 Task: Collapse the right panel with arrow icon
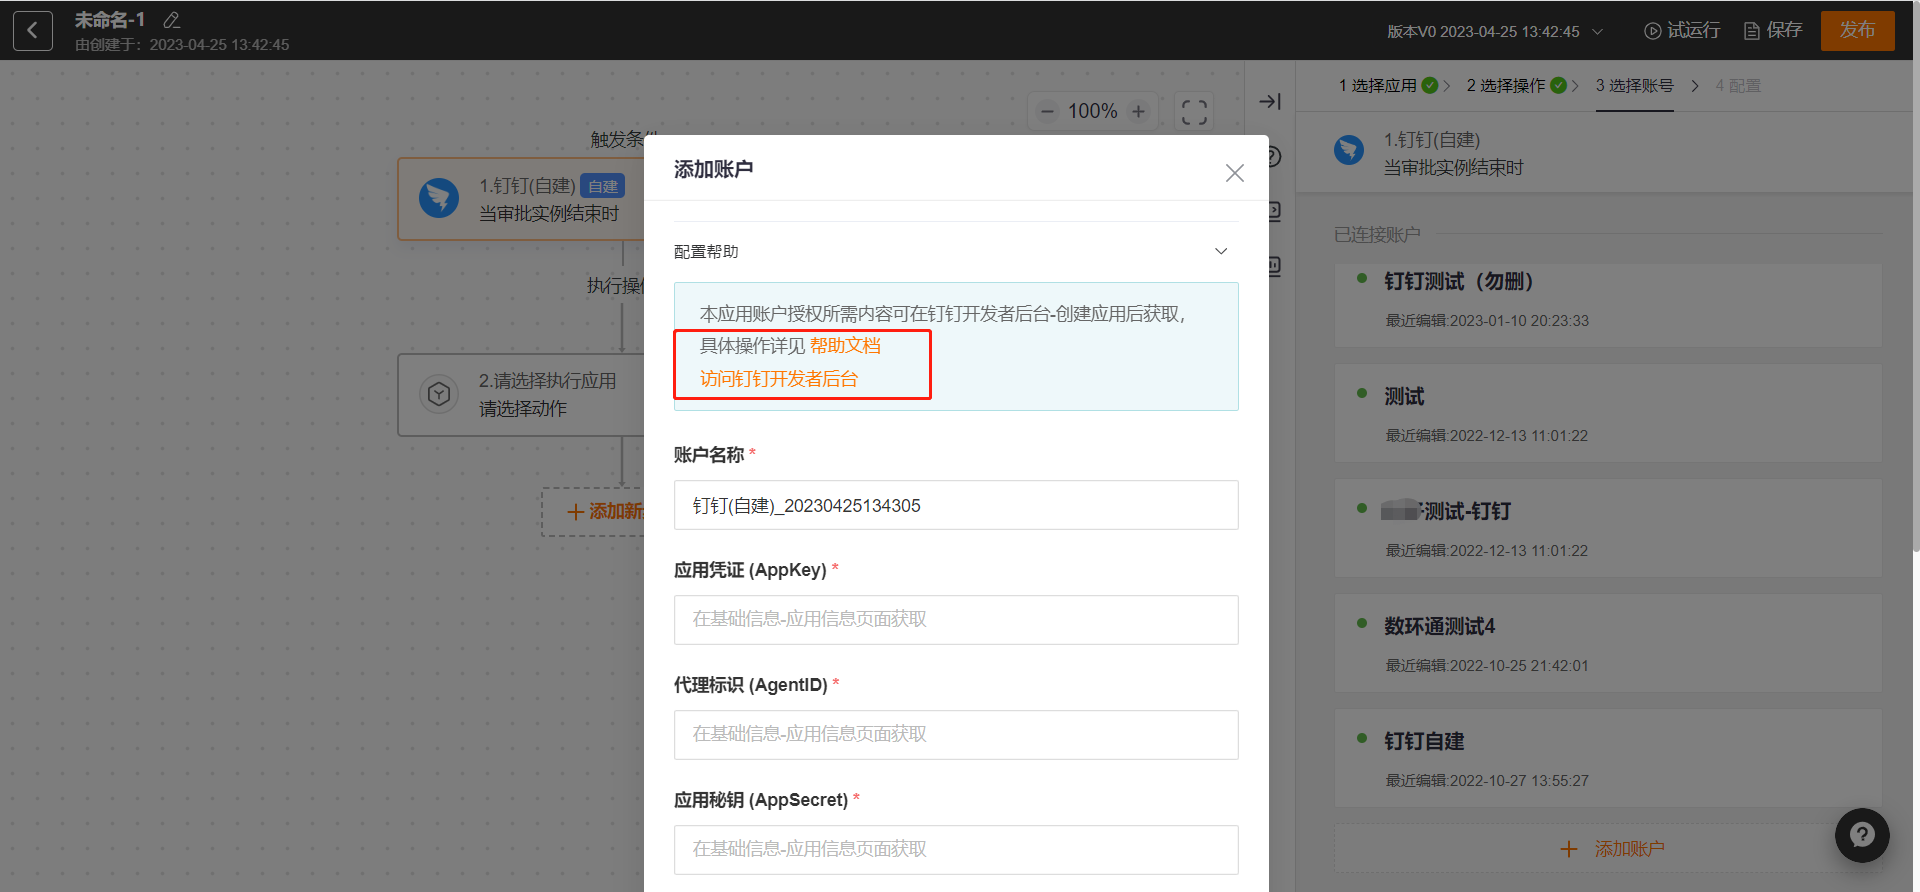pyautogui.click(x=1270, y=101)
